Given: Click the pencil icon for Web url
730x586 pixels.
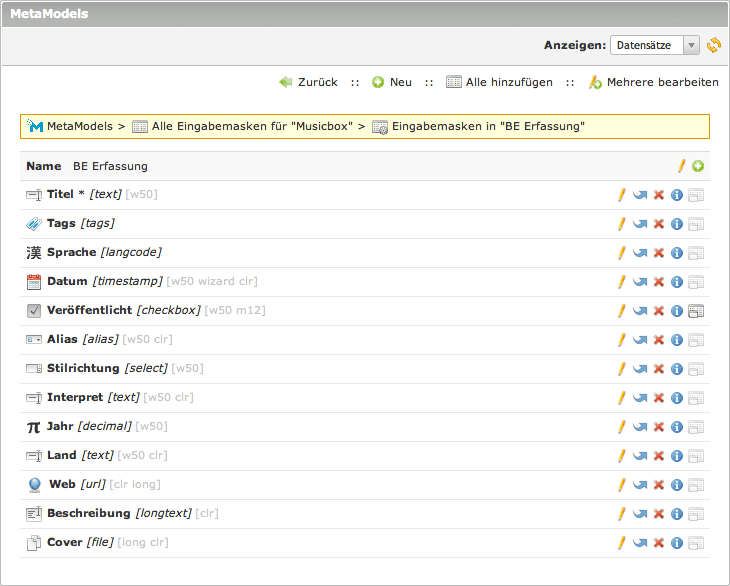Looking at the screenshot, I should tap(622, 485).
